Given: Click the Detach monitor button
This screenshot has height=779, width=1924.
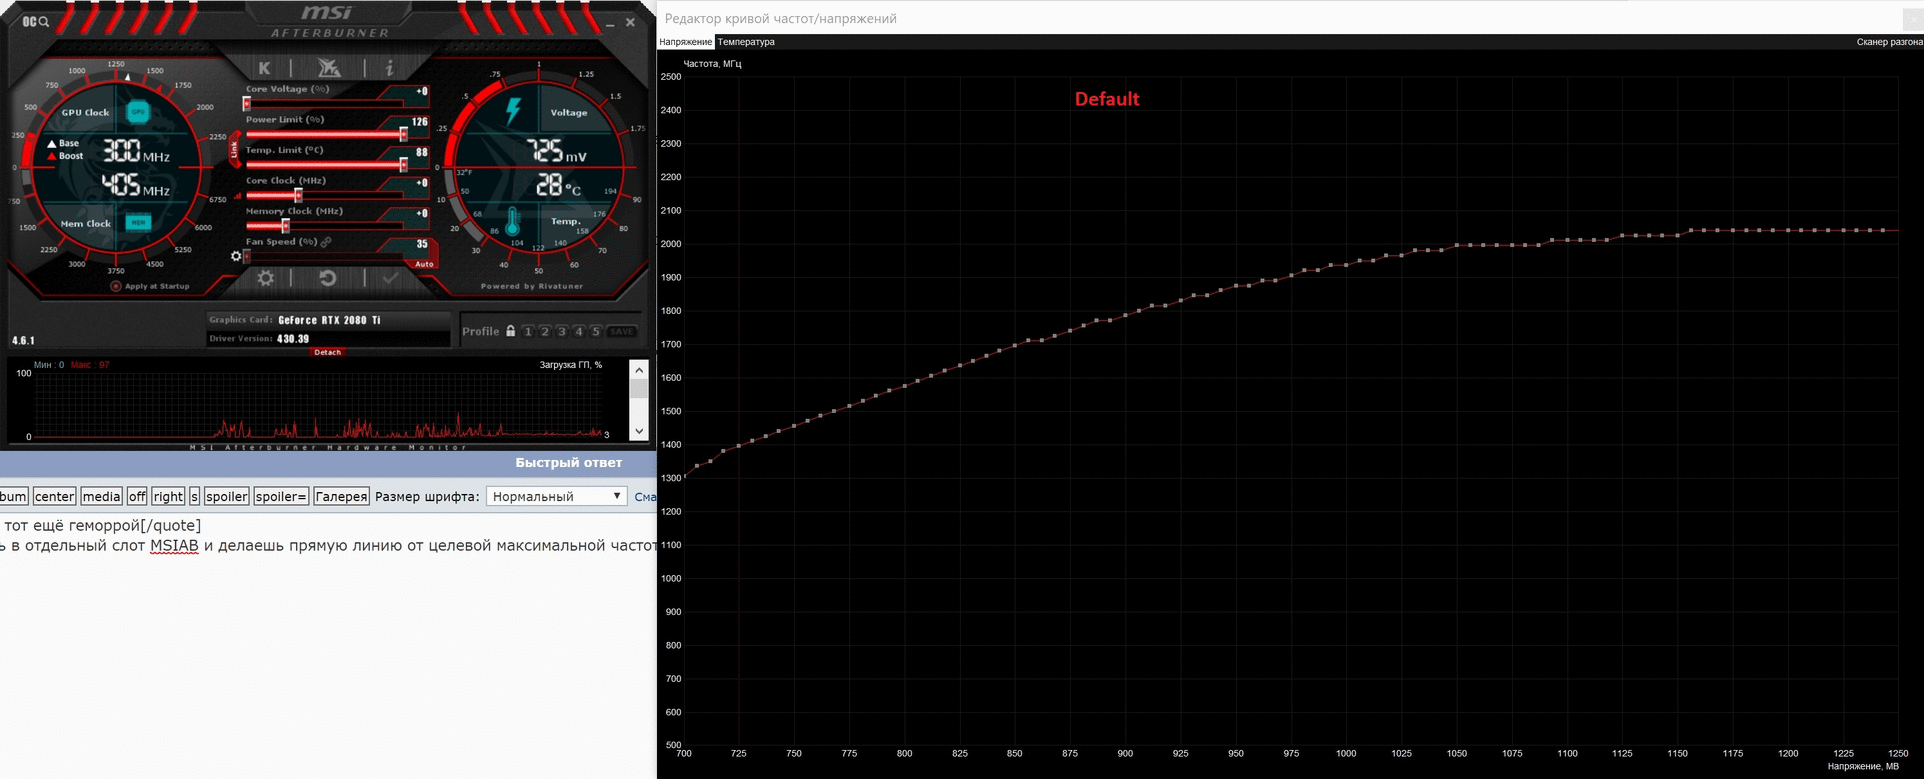Looking at the screenshot, I should (x=328, y=352).
